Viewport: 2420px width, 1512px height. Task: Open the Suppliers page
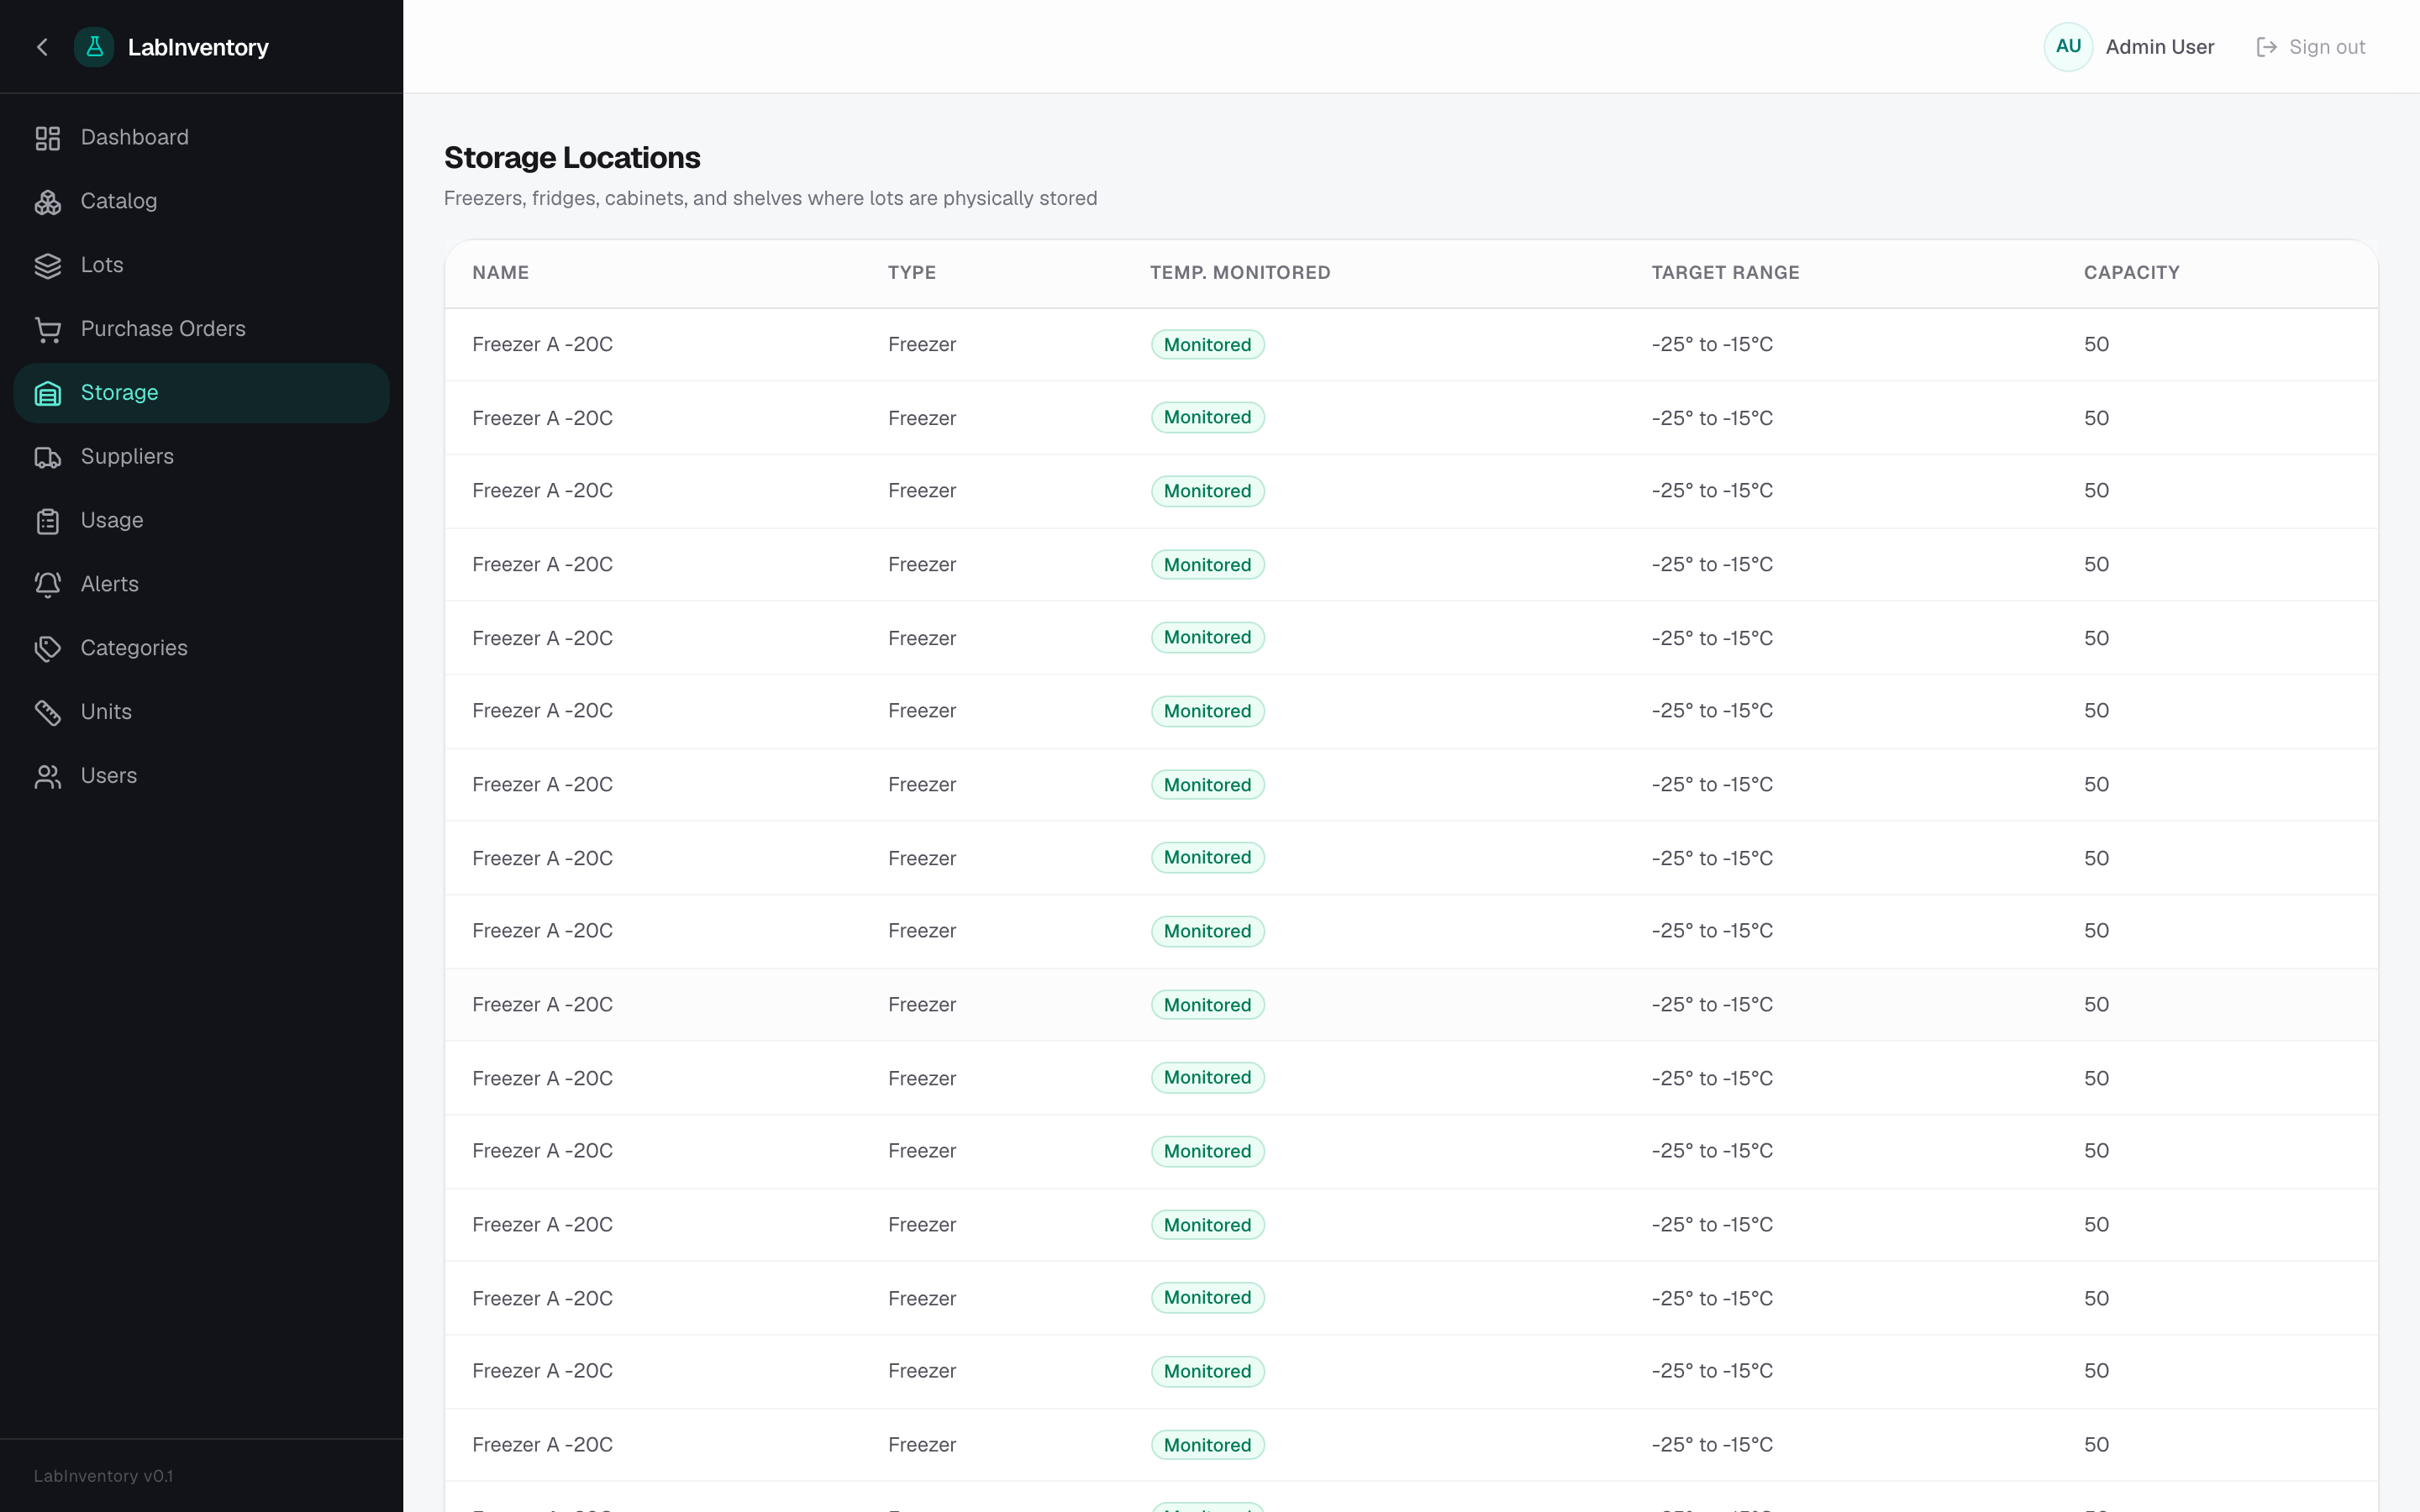(201, 457)
